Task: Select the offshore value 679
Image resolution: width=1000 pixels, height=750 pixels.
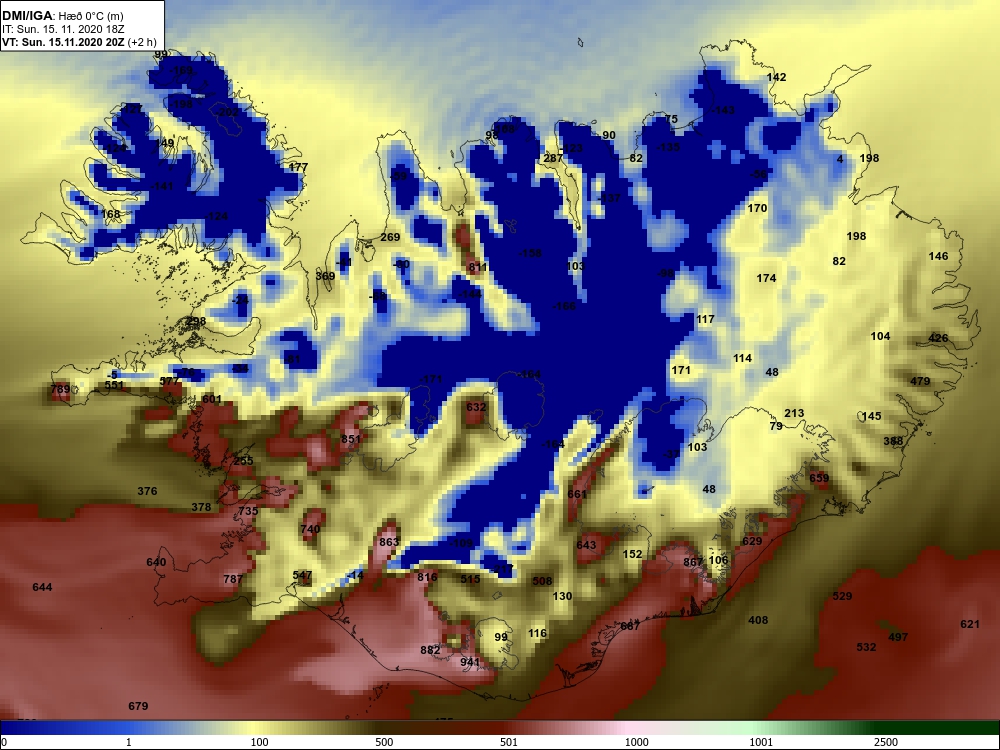Action: pos(138,706)
